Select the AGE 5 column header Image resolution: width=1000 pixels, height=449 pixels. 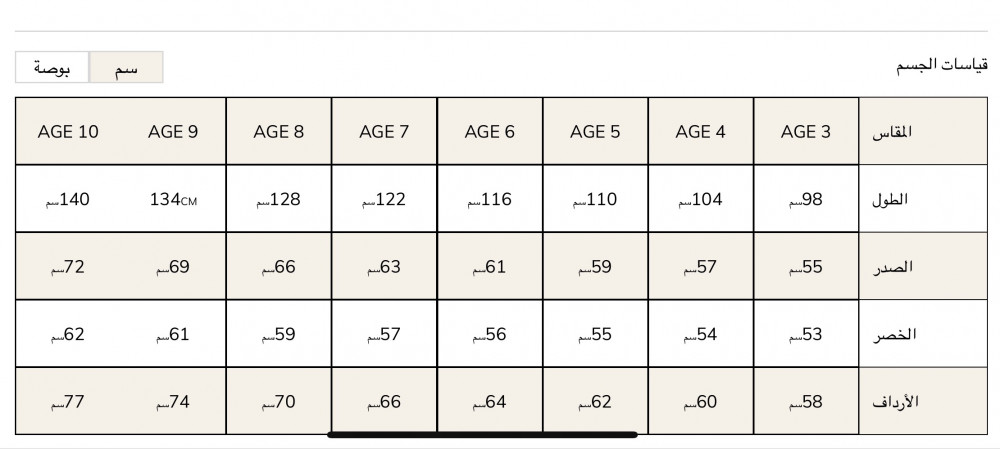[595, 131]
